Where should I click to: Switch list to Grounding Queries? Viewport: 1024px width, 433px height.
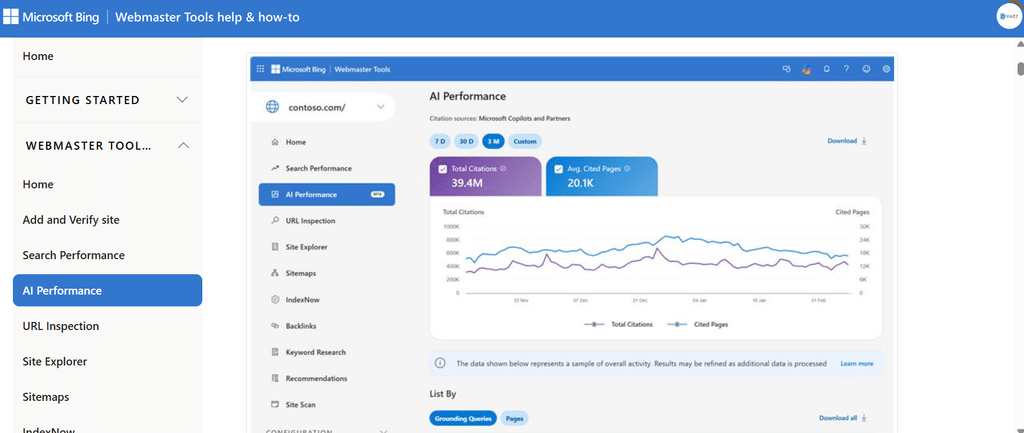click(463, 418)
